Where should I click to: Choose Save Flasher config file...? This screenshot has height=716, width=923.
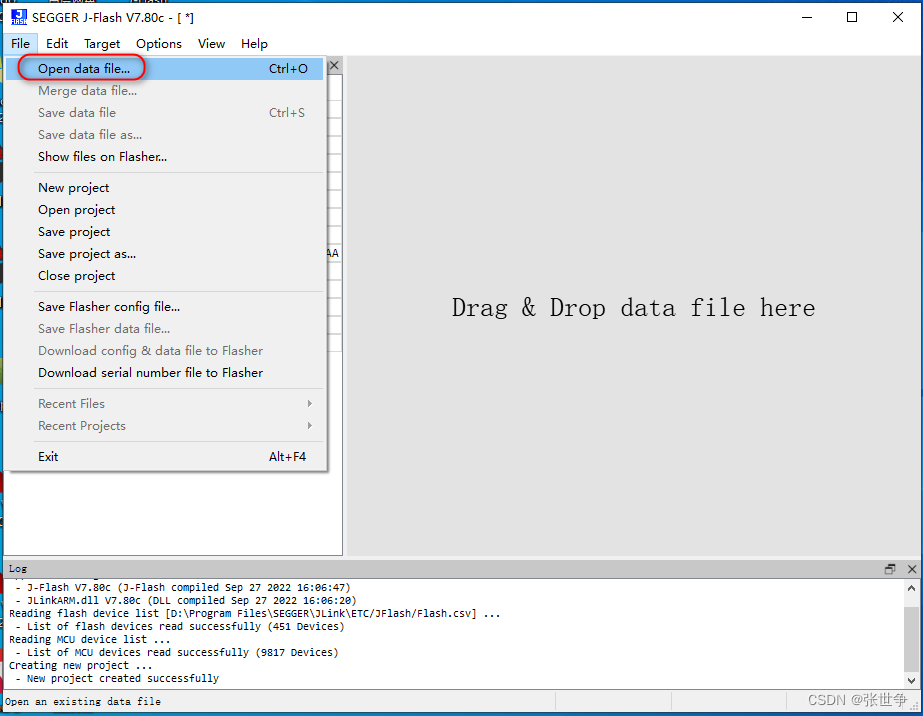pos(165,307)
